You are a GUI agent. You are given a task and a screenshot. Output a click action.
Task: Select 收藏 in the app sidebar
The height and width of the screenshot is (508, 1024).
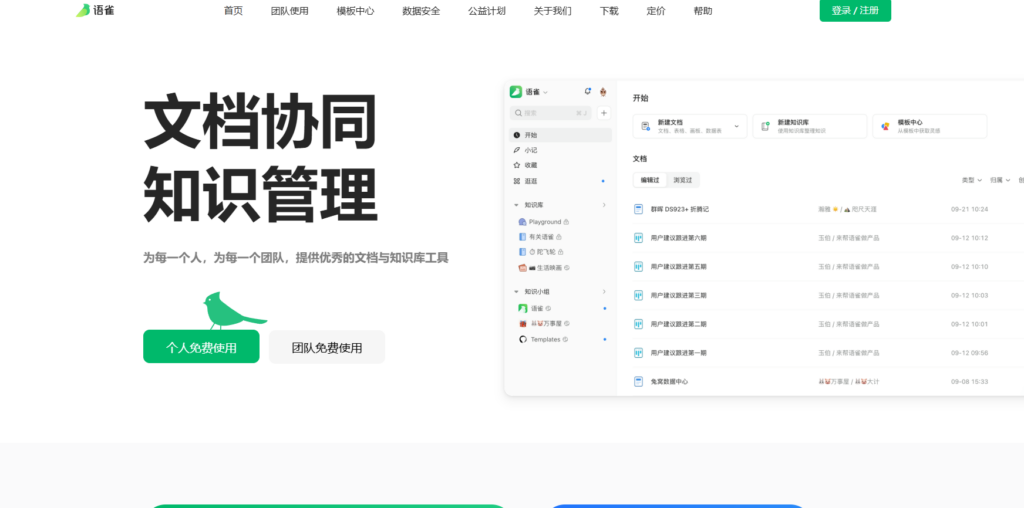(x=560, y=165)
